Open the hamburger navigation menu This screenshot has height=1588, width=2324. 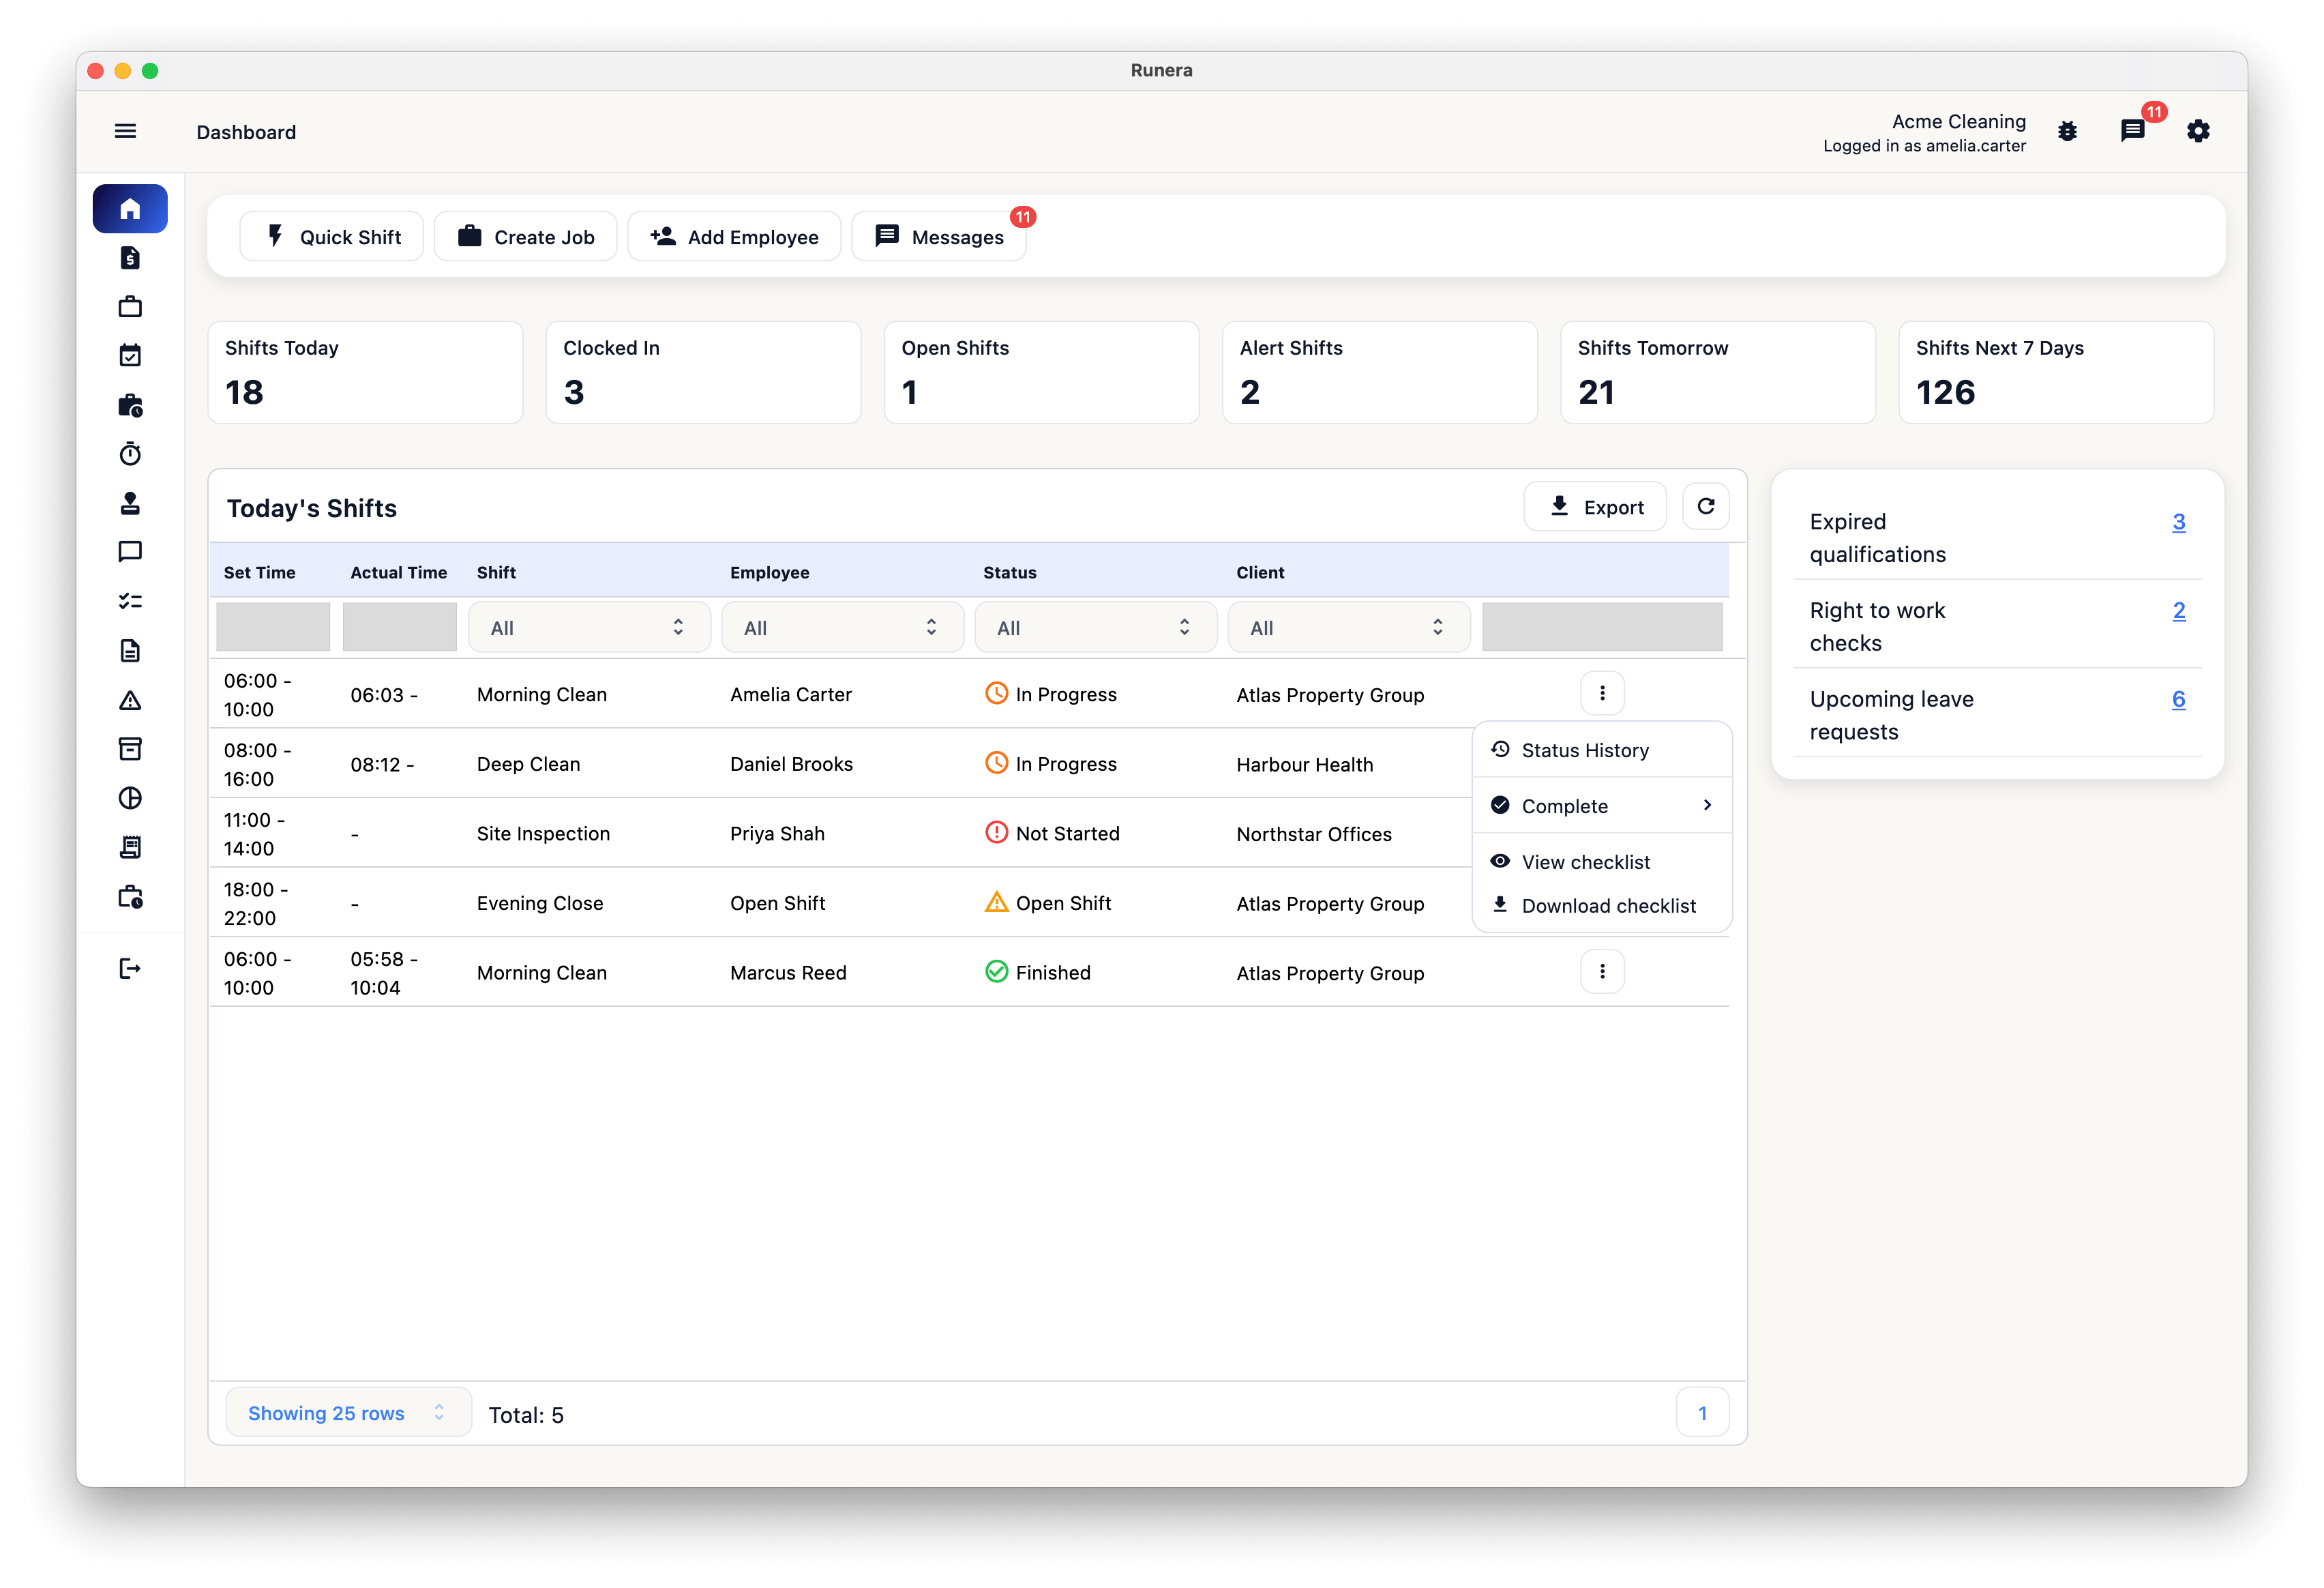click(x=125, y=131)
